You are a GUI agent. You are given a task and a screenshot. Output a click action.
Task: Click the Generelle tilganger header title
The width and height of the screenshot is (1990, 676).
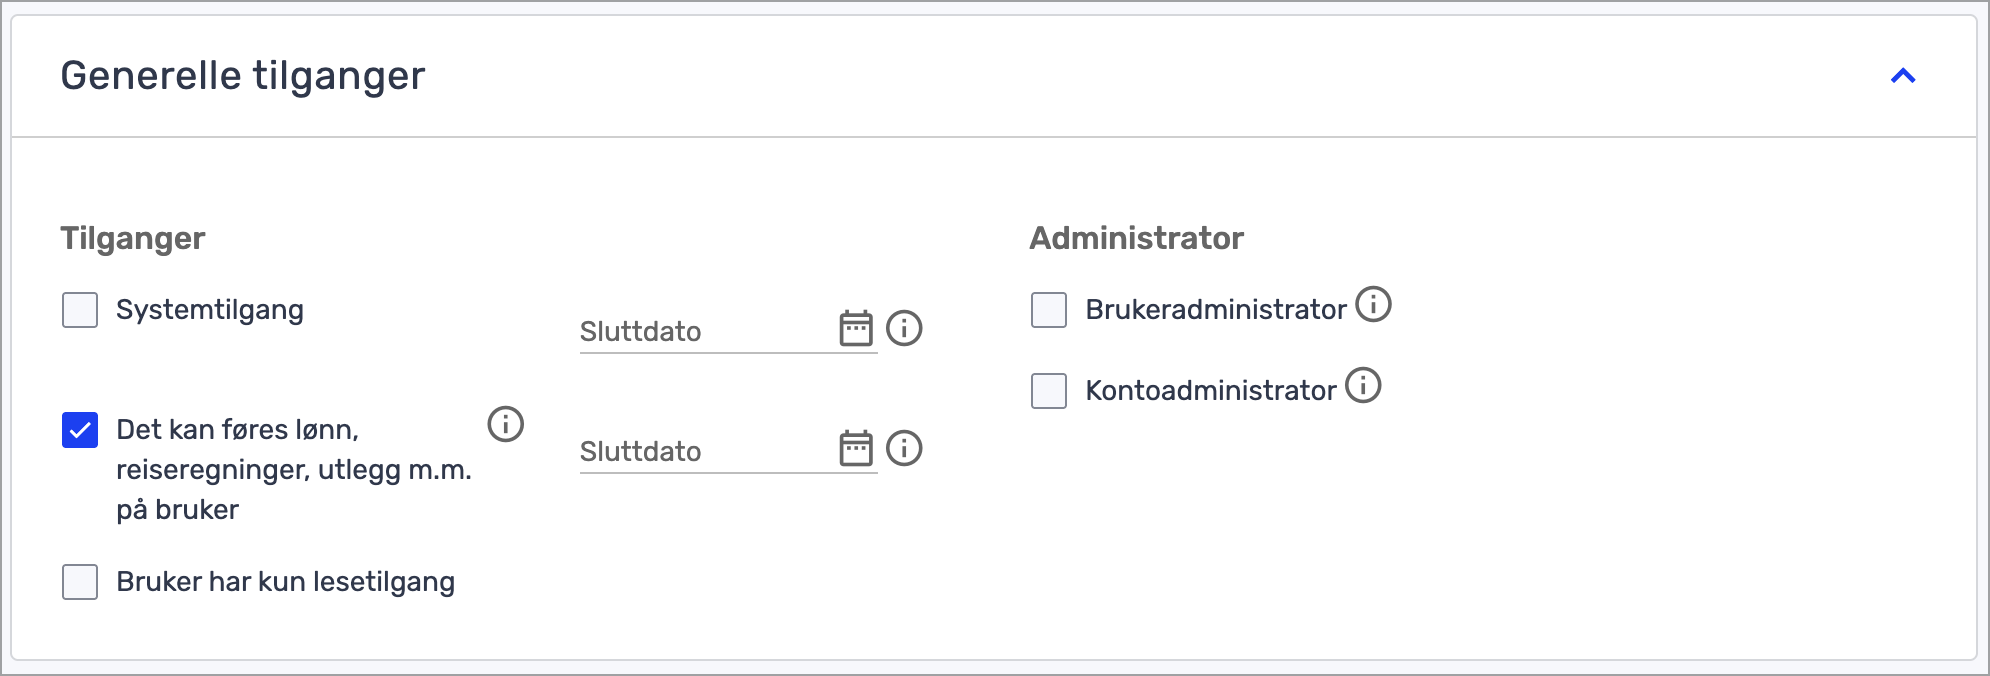[243, 76]
